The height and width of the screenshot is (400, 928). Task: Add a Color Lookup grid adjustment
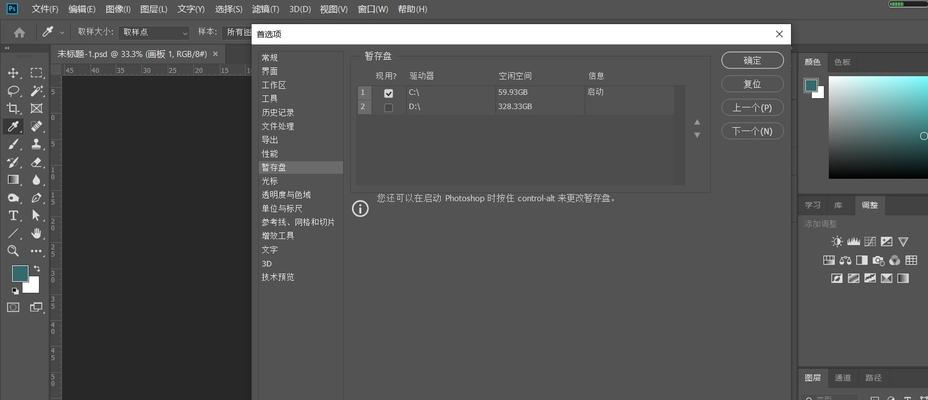point(911,260)
